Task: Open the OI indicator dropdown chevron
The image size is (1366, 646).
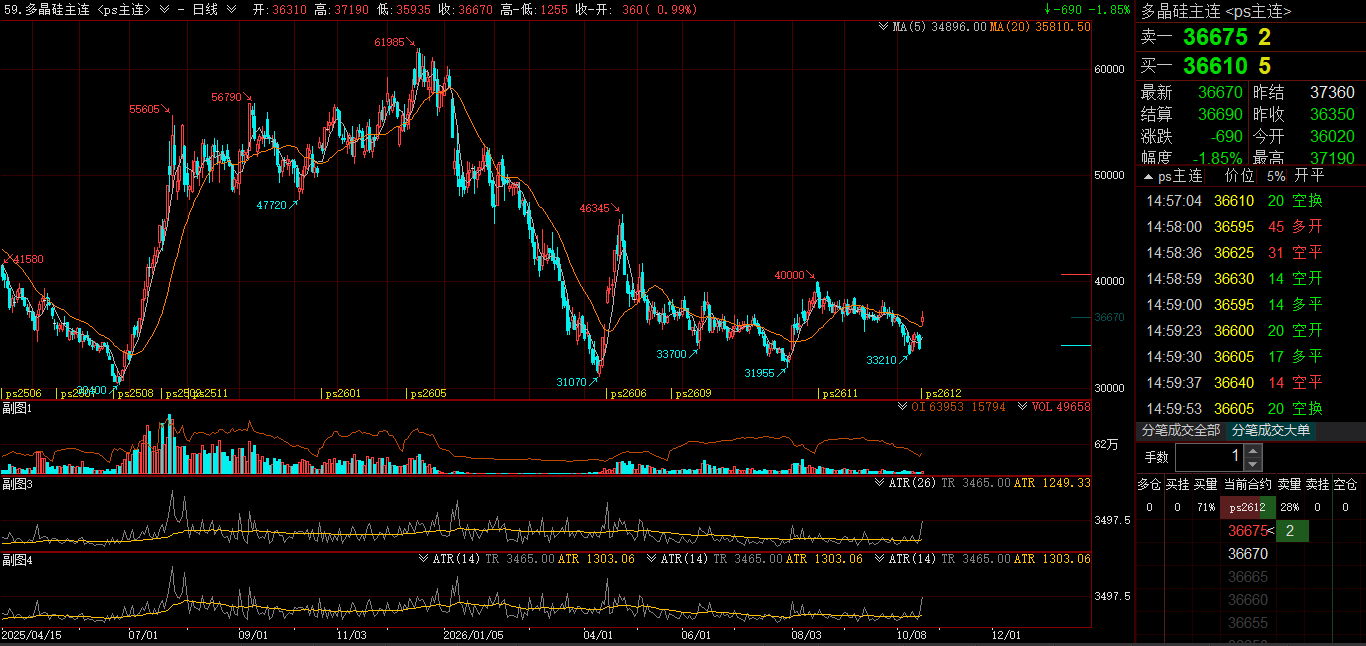Action: coord(902,406)
